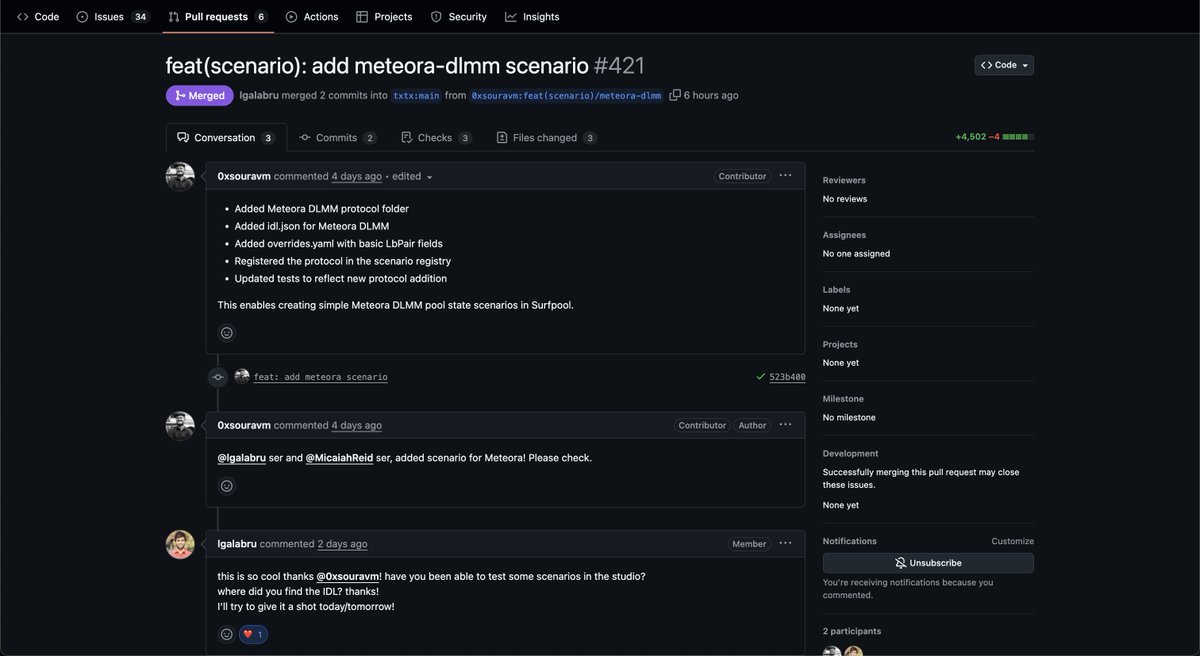Click the Reviewers sidebar heading
The width and height of the screenshot is (1200, 656).
[x=844, y=180]
